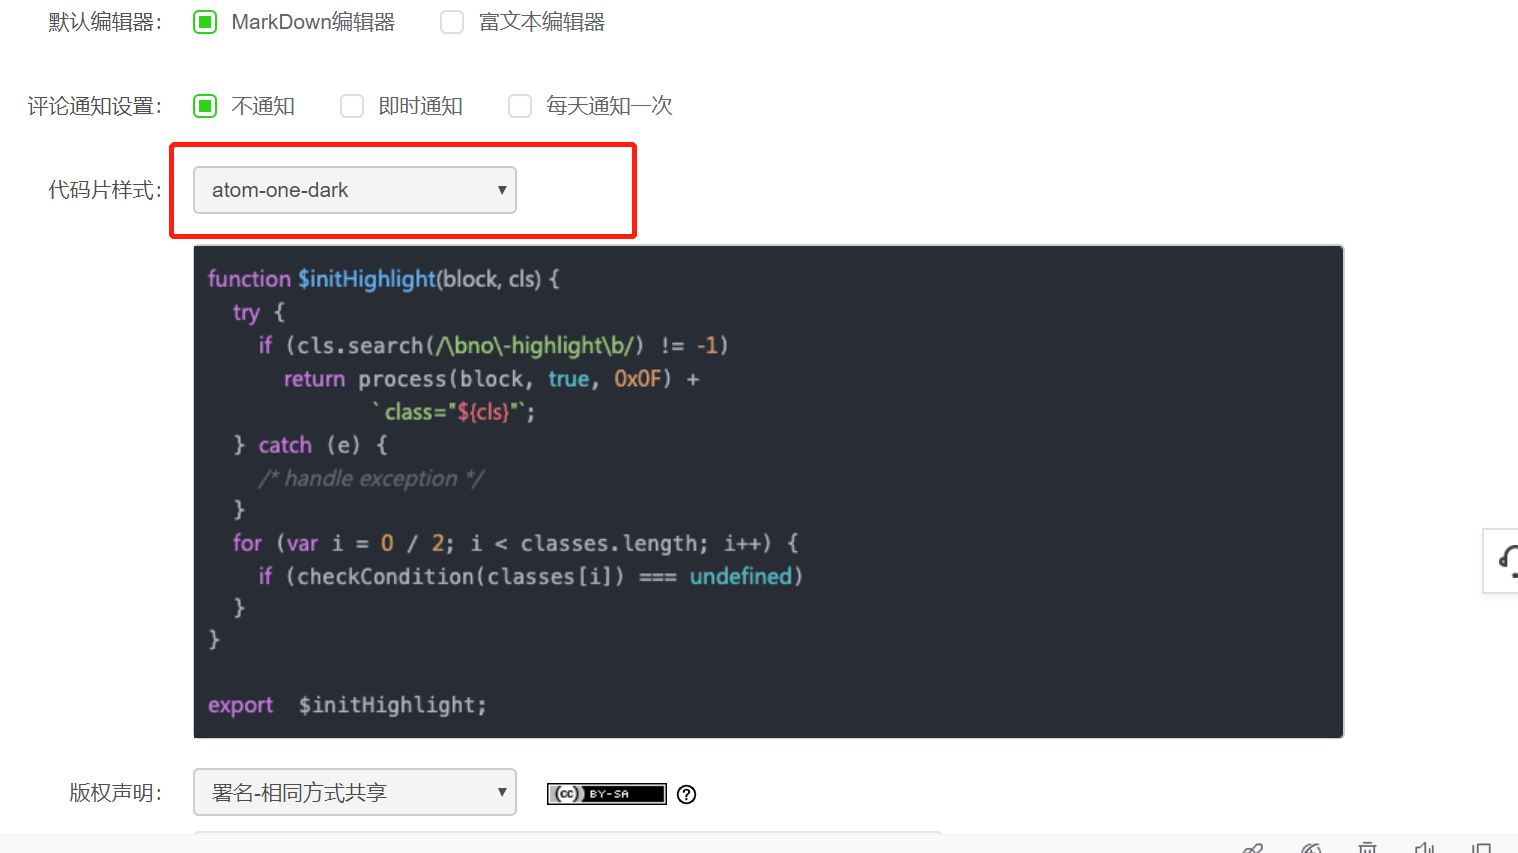Screen dimensions: 1518x853
Task: Click the 'for (var i = 0 / 2' loop line
Action: (515, 543)
